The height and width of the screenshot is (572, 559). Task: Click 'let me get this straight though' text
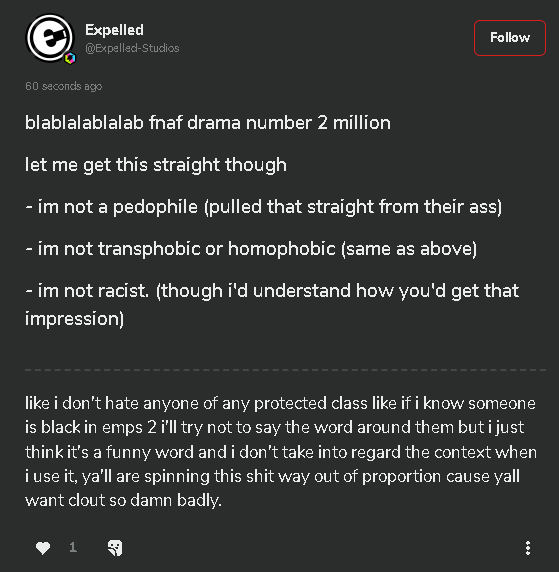coord(156,165)
